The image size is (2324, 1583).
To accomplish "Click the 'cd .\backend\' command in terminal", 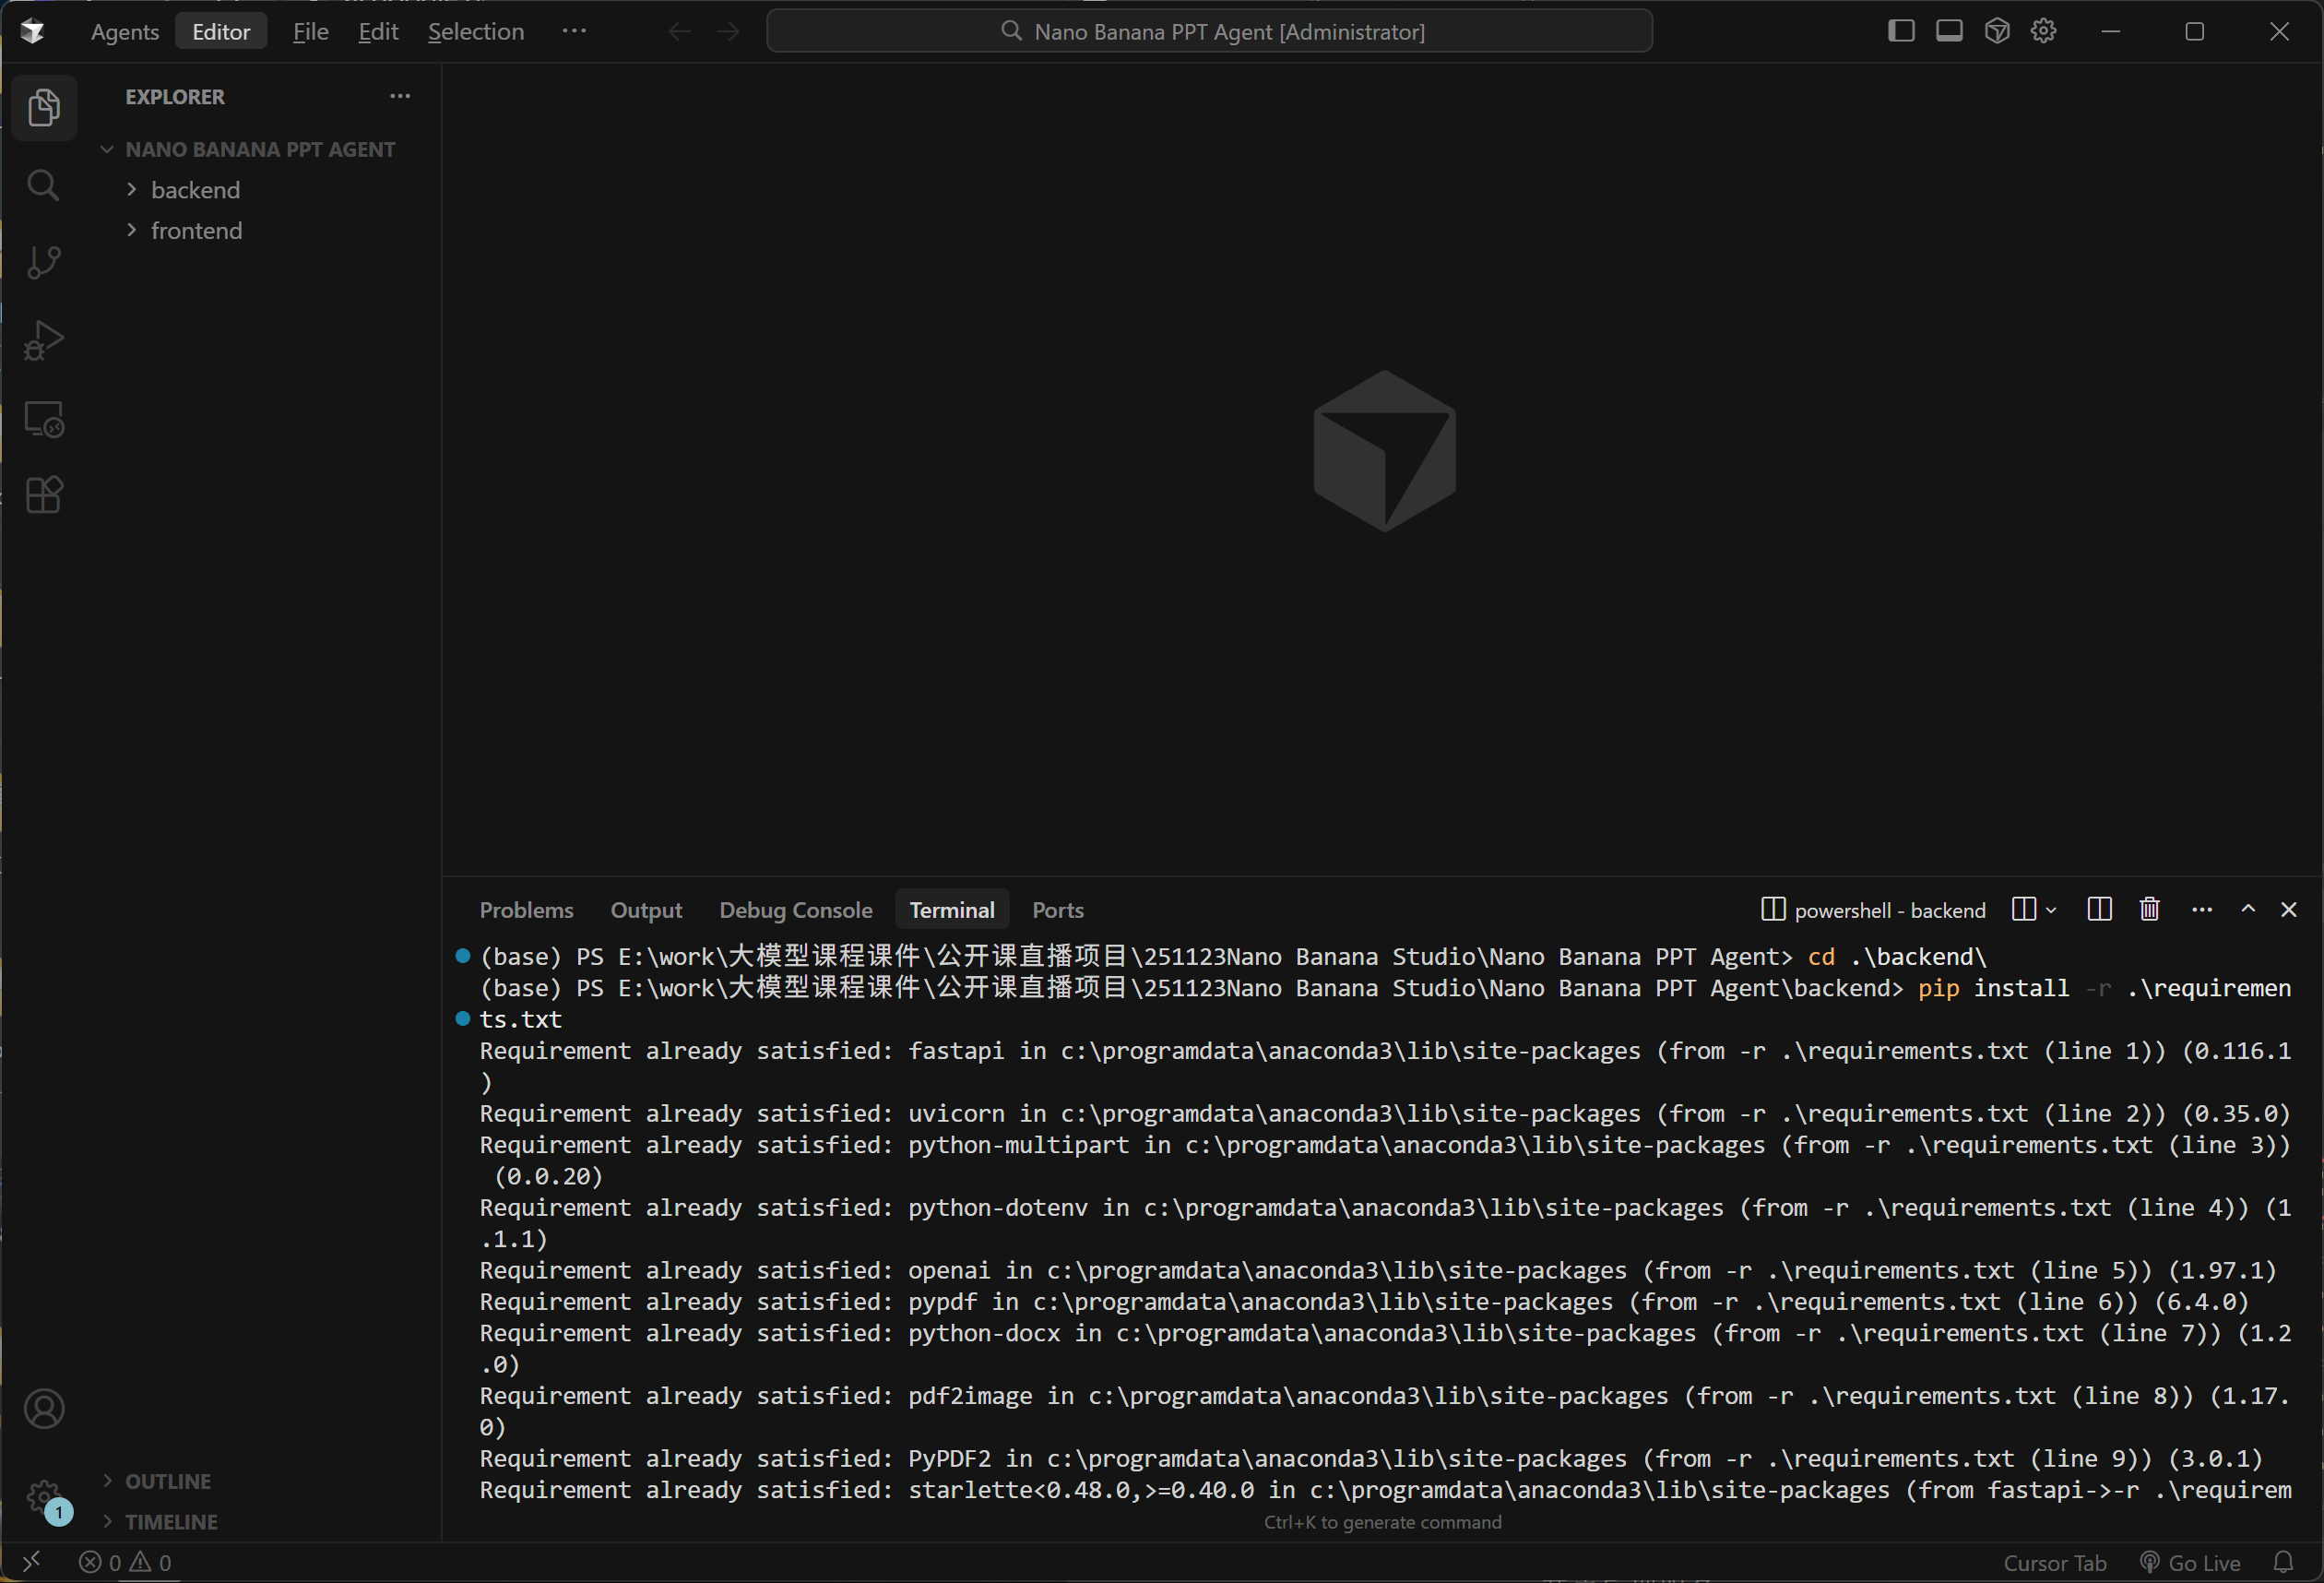I will point(1896,957).
